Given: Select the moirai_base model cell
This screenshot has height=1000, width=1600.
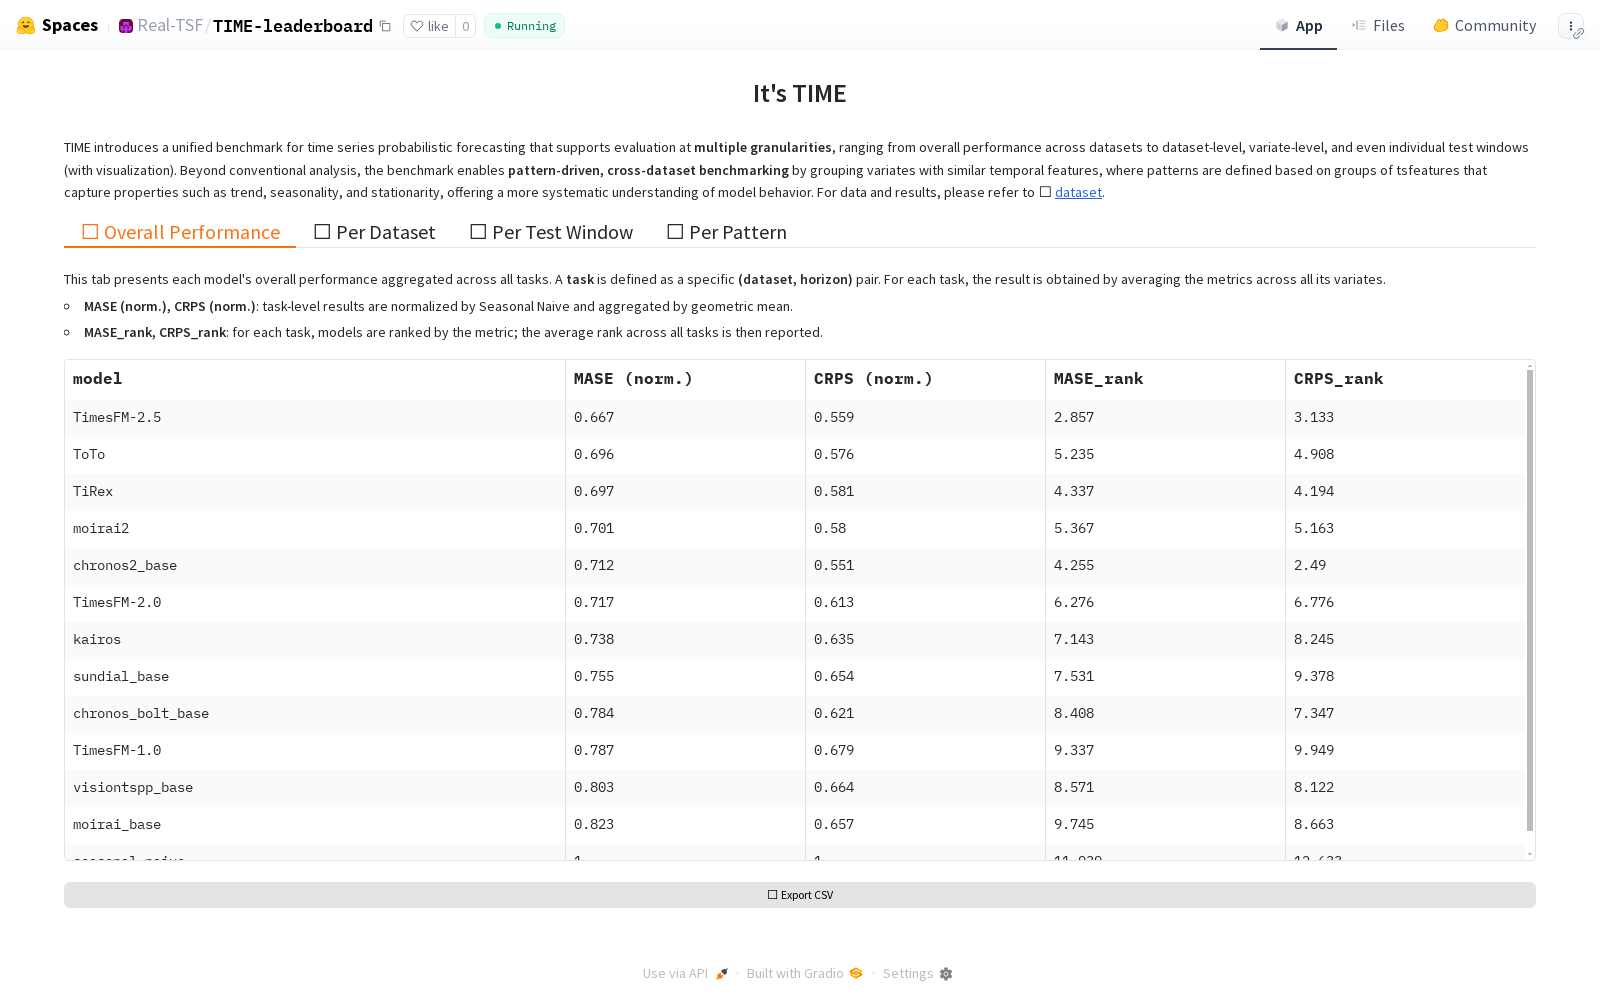Looking at the screenshot, I should click(x=315, y=825).
